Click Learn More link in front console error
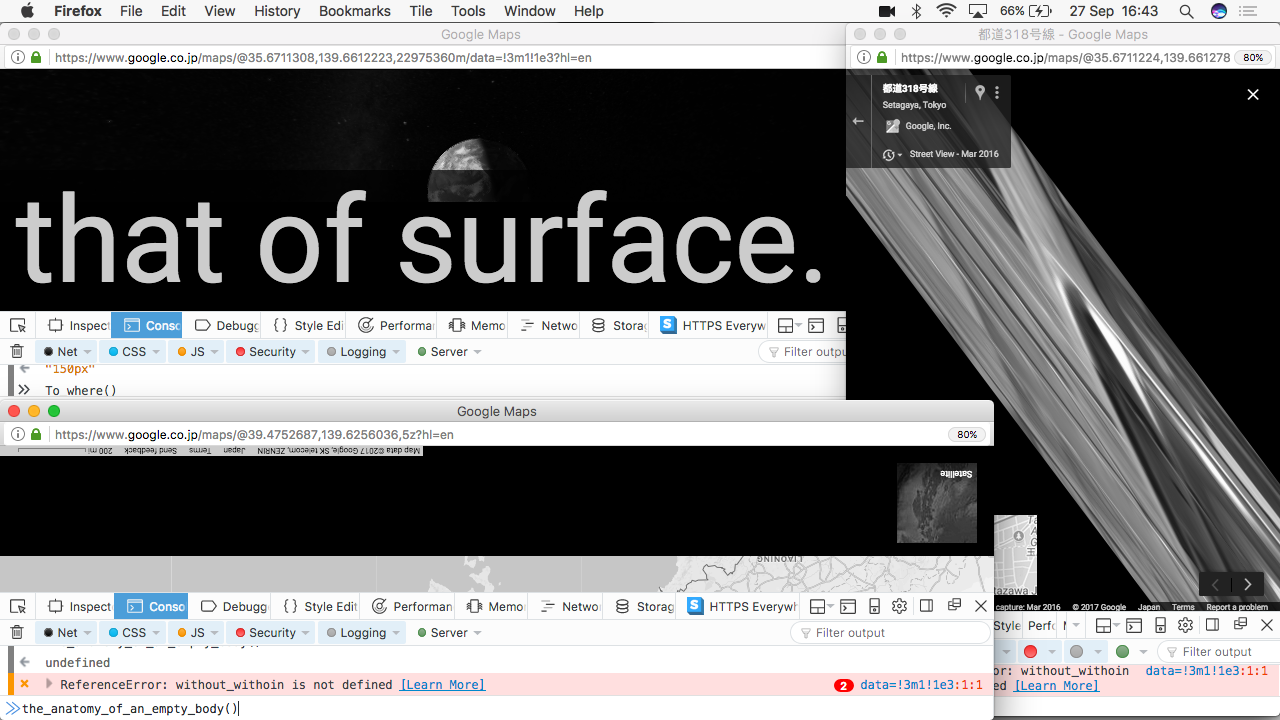The image size is (1280, 720). [x=442, y=685]
